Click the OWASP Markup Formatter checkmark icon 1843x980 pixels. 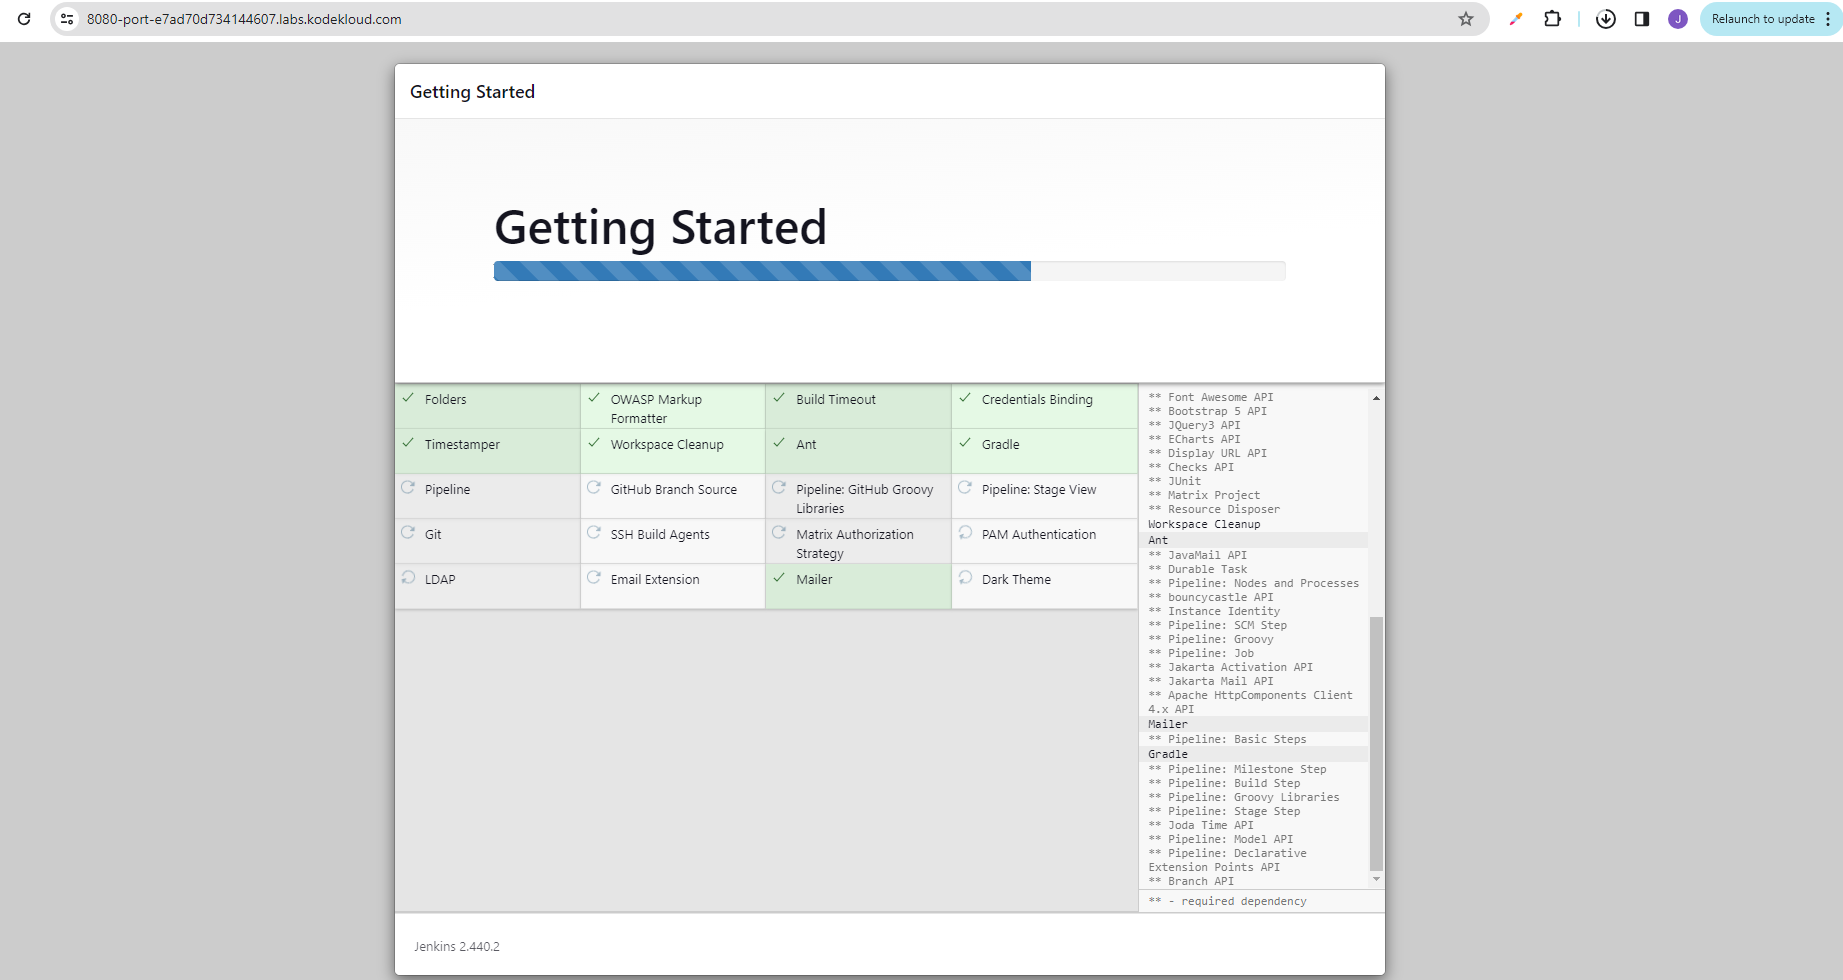pos(594,398)
